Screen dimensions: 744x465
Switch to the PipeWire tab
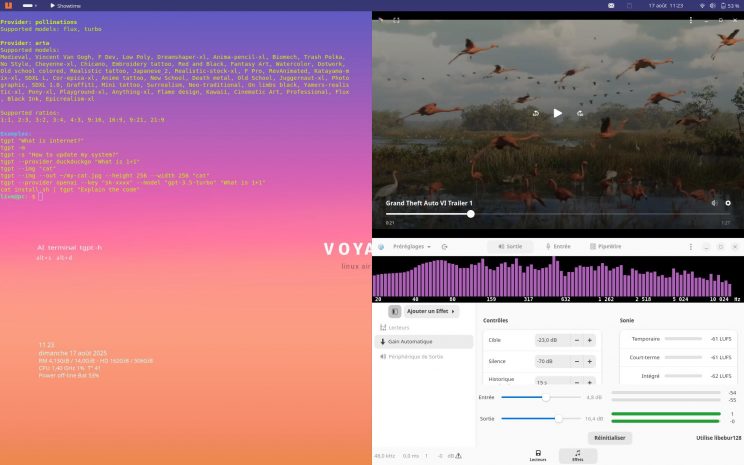pos(605,247)
